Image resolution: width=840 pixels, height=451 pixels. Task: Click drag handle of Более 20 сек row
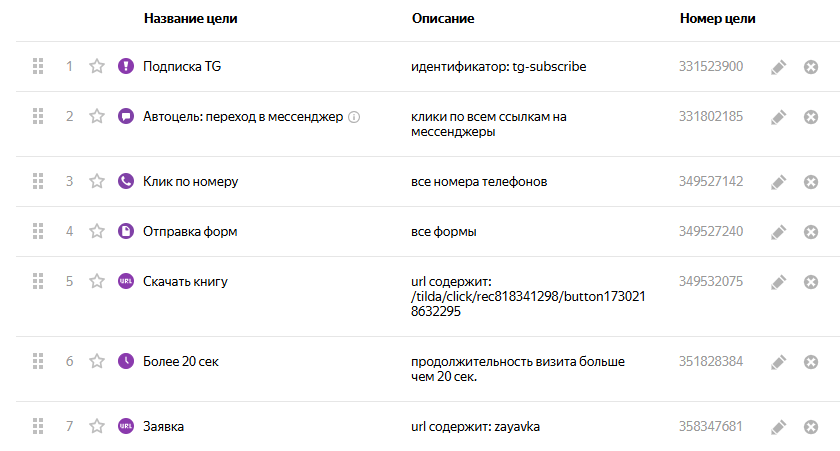38,362
